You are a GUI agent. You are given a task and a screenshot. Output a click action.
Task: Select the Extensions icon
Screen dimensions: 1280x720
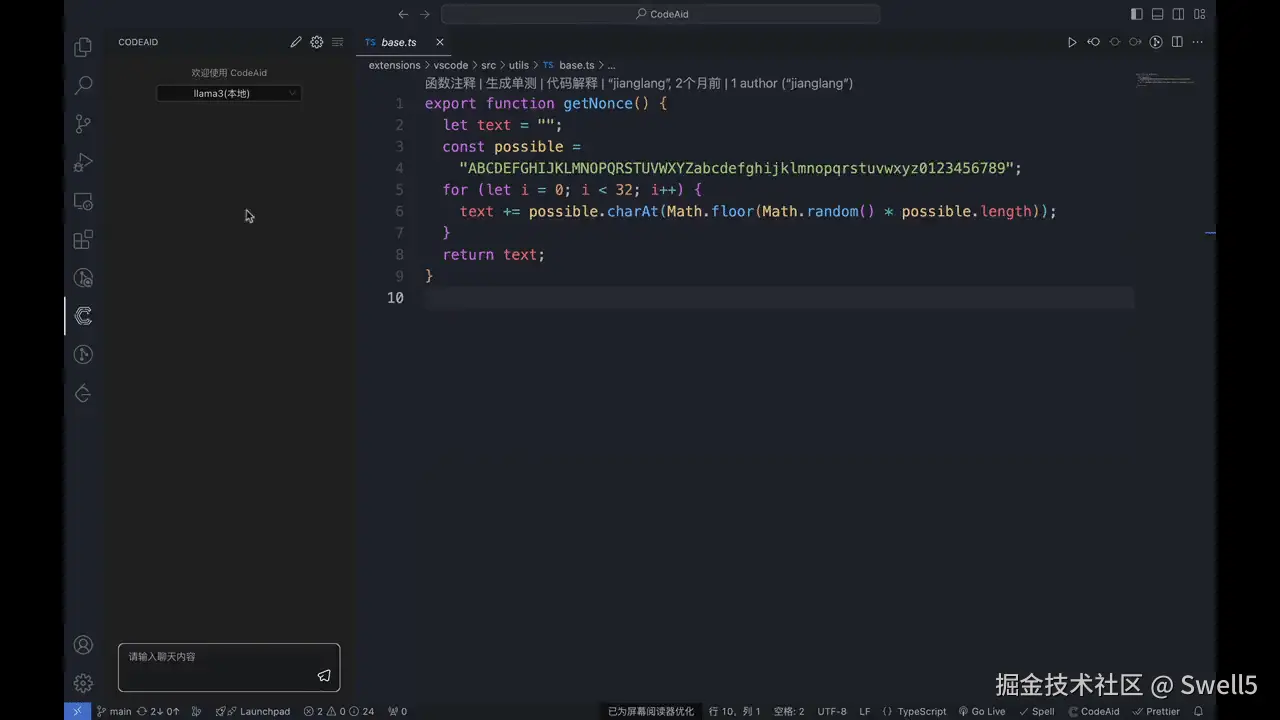click(x=83, y=239)
